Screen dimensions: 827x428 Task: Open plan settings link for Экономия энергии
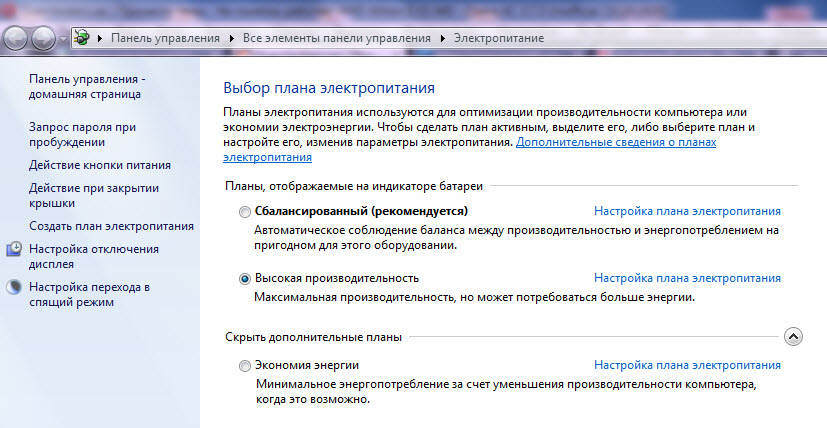[x=687, y=365]
